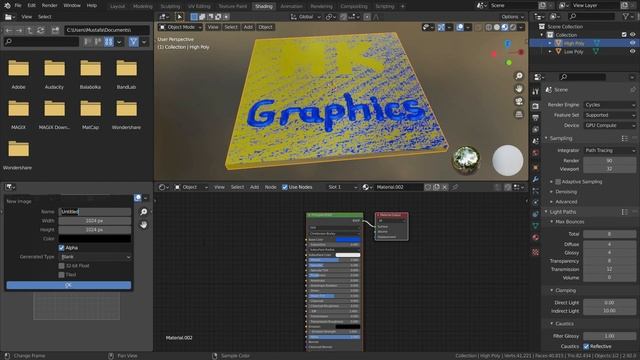
Task: Switch to rendered viewport shading
Action: point(513,27)
